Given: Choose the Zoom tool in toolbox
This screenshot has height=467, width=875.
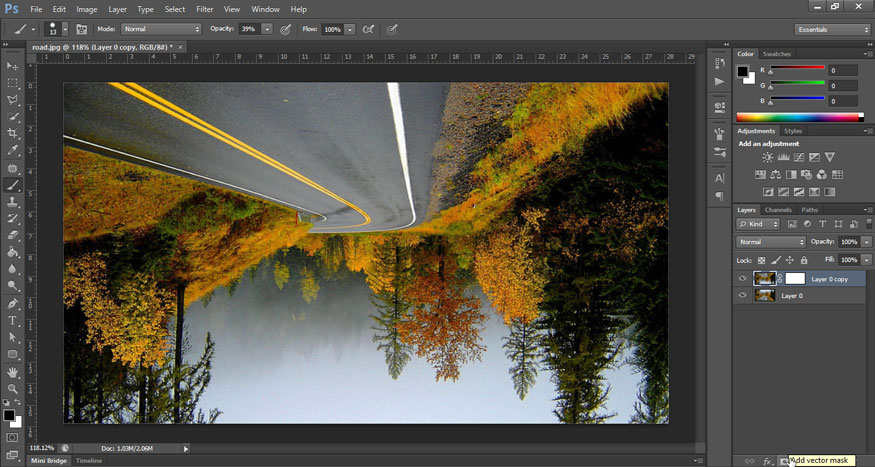Looking at the screenshot, I should click(x=13, y=388).
